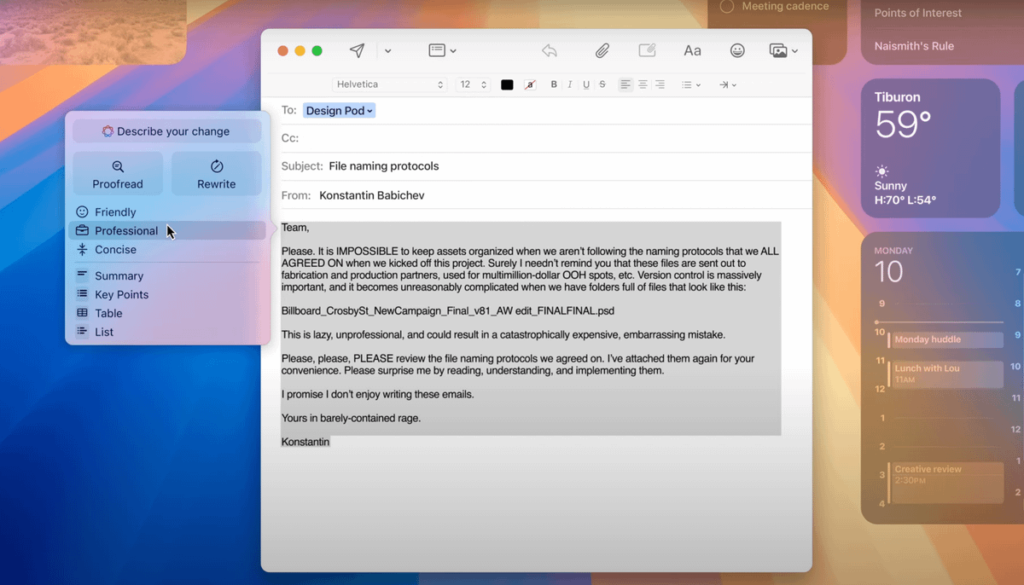The width and height of the screenshot is (1024, 585).
Task: Click the Proofread magnifier button
Action: pos(118,174)
